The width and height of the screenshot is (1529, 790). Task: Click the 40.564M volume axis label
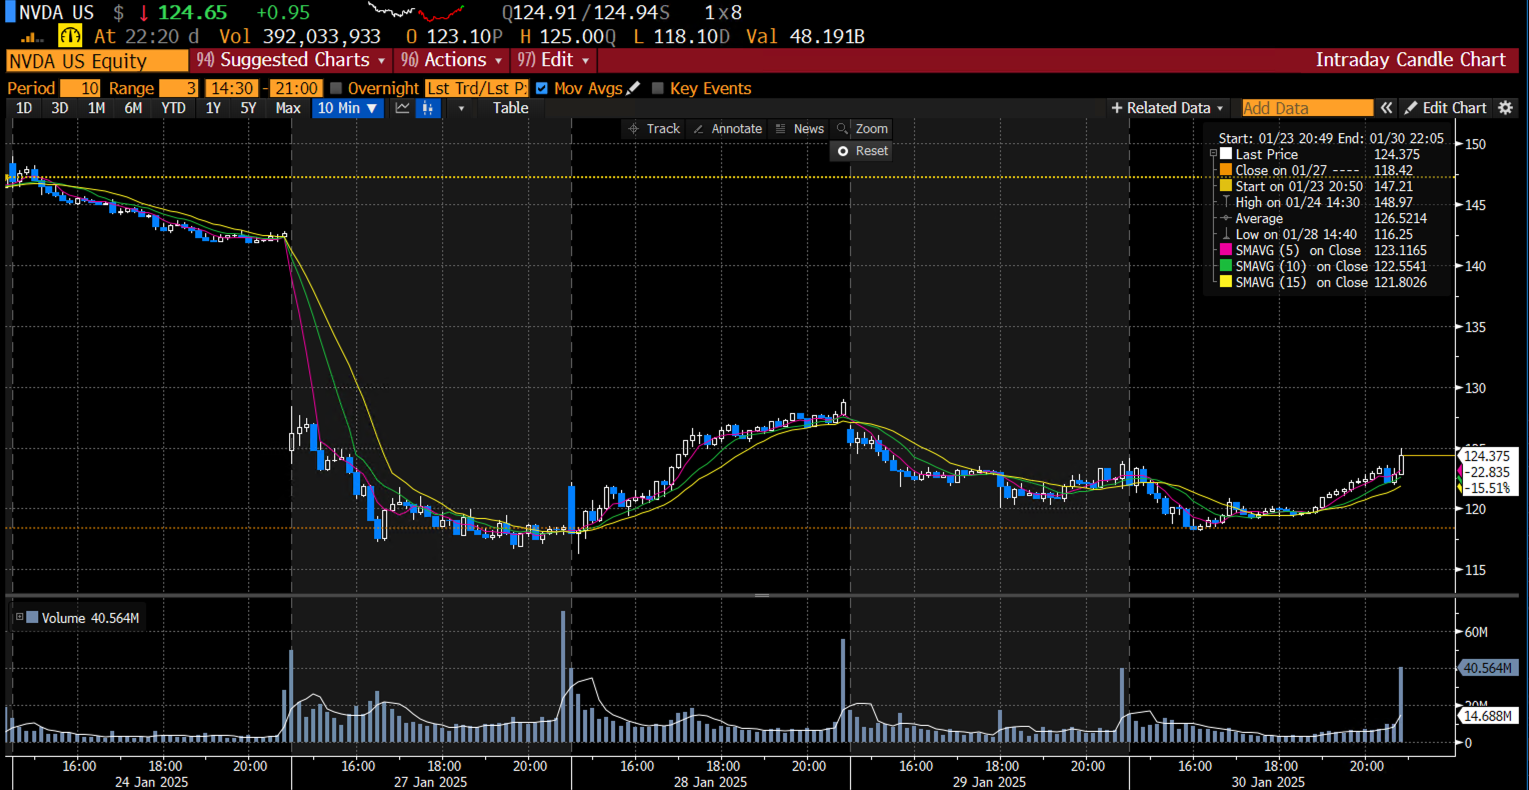tap(1490, 668)
